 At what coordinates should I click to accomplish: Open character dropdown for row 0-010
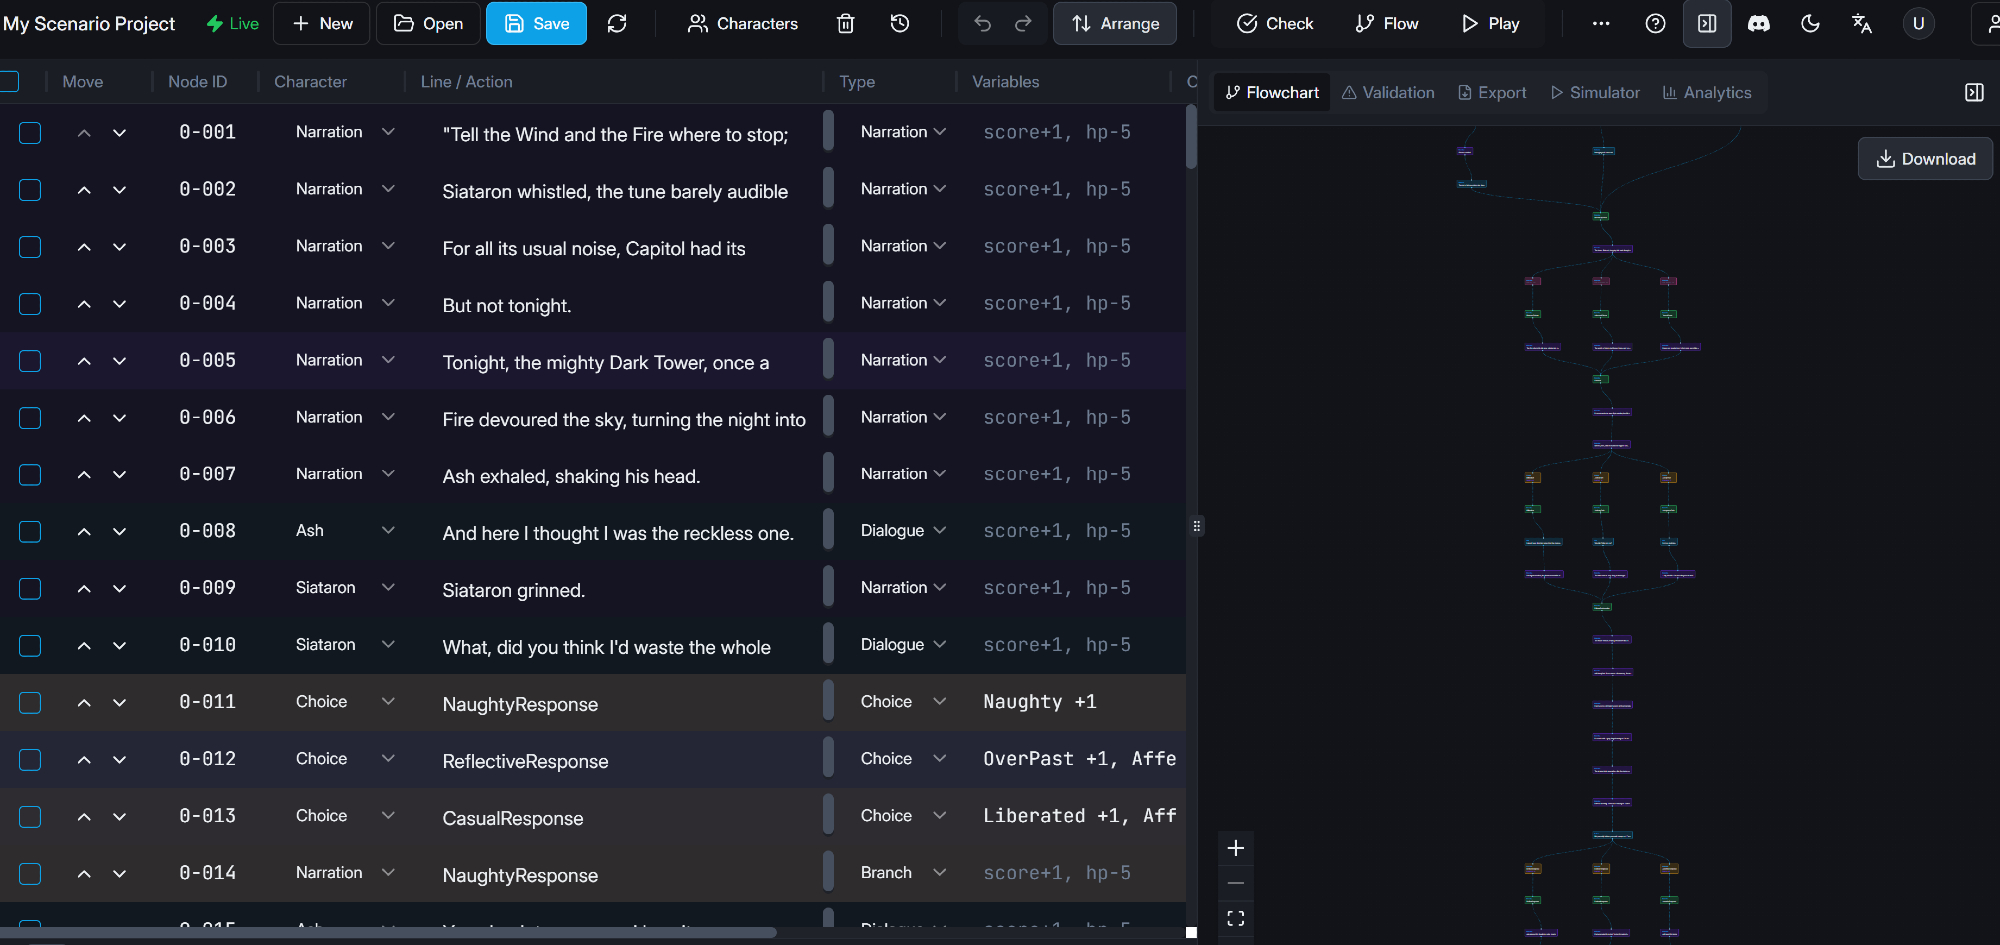point(388,645)
